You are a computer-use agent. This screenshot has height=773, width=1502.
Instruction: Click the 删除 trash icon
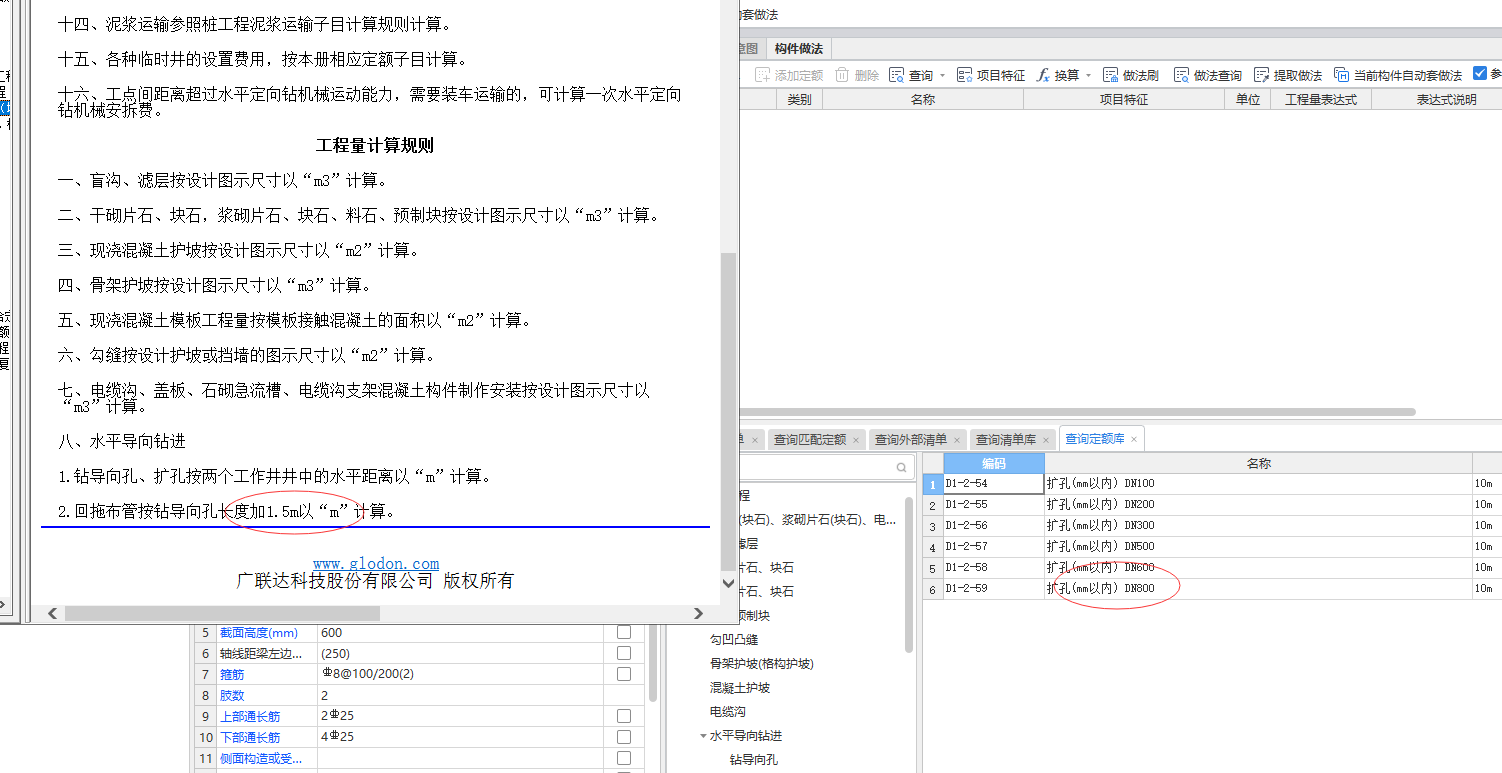(842, 75)
